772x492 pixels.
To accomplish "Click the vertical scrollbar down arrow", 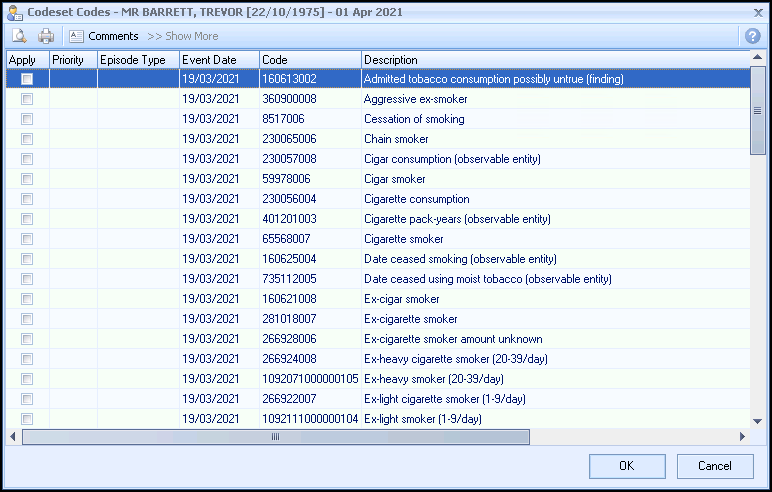I will (x=758, y=421).
